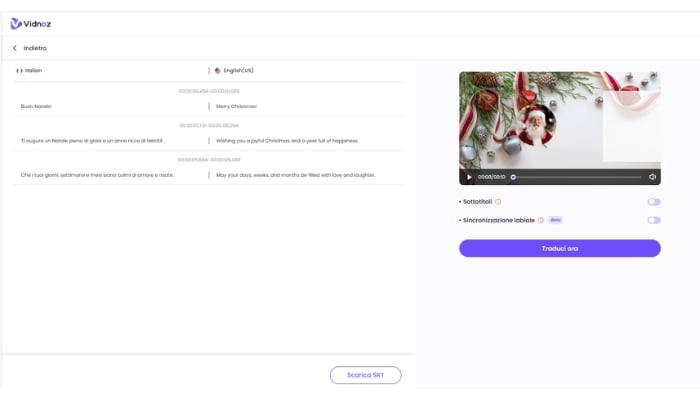Screen dimensions: 700x400
Task: Click the US flag icon
Action: 217,71
